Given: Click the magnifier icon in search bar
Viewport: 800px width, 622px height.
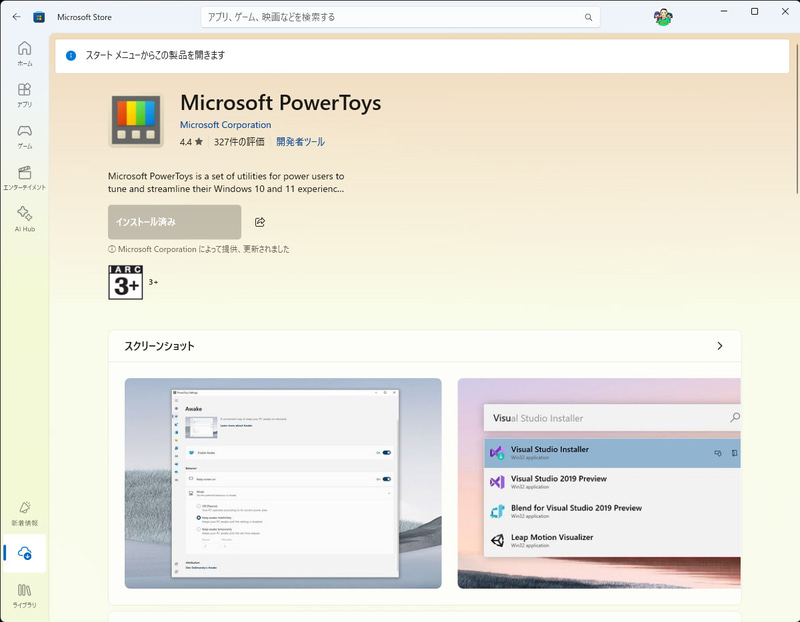Looking at the screenshot, I should 588,17.
